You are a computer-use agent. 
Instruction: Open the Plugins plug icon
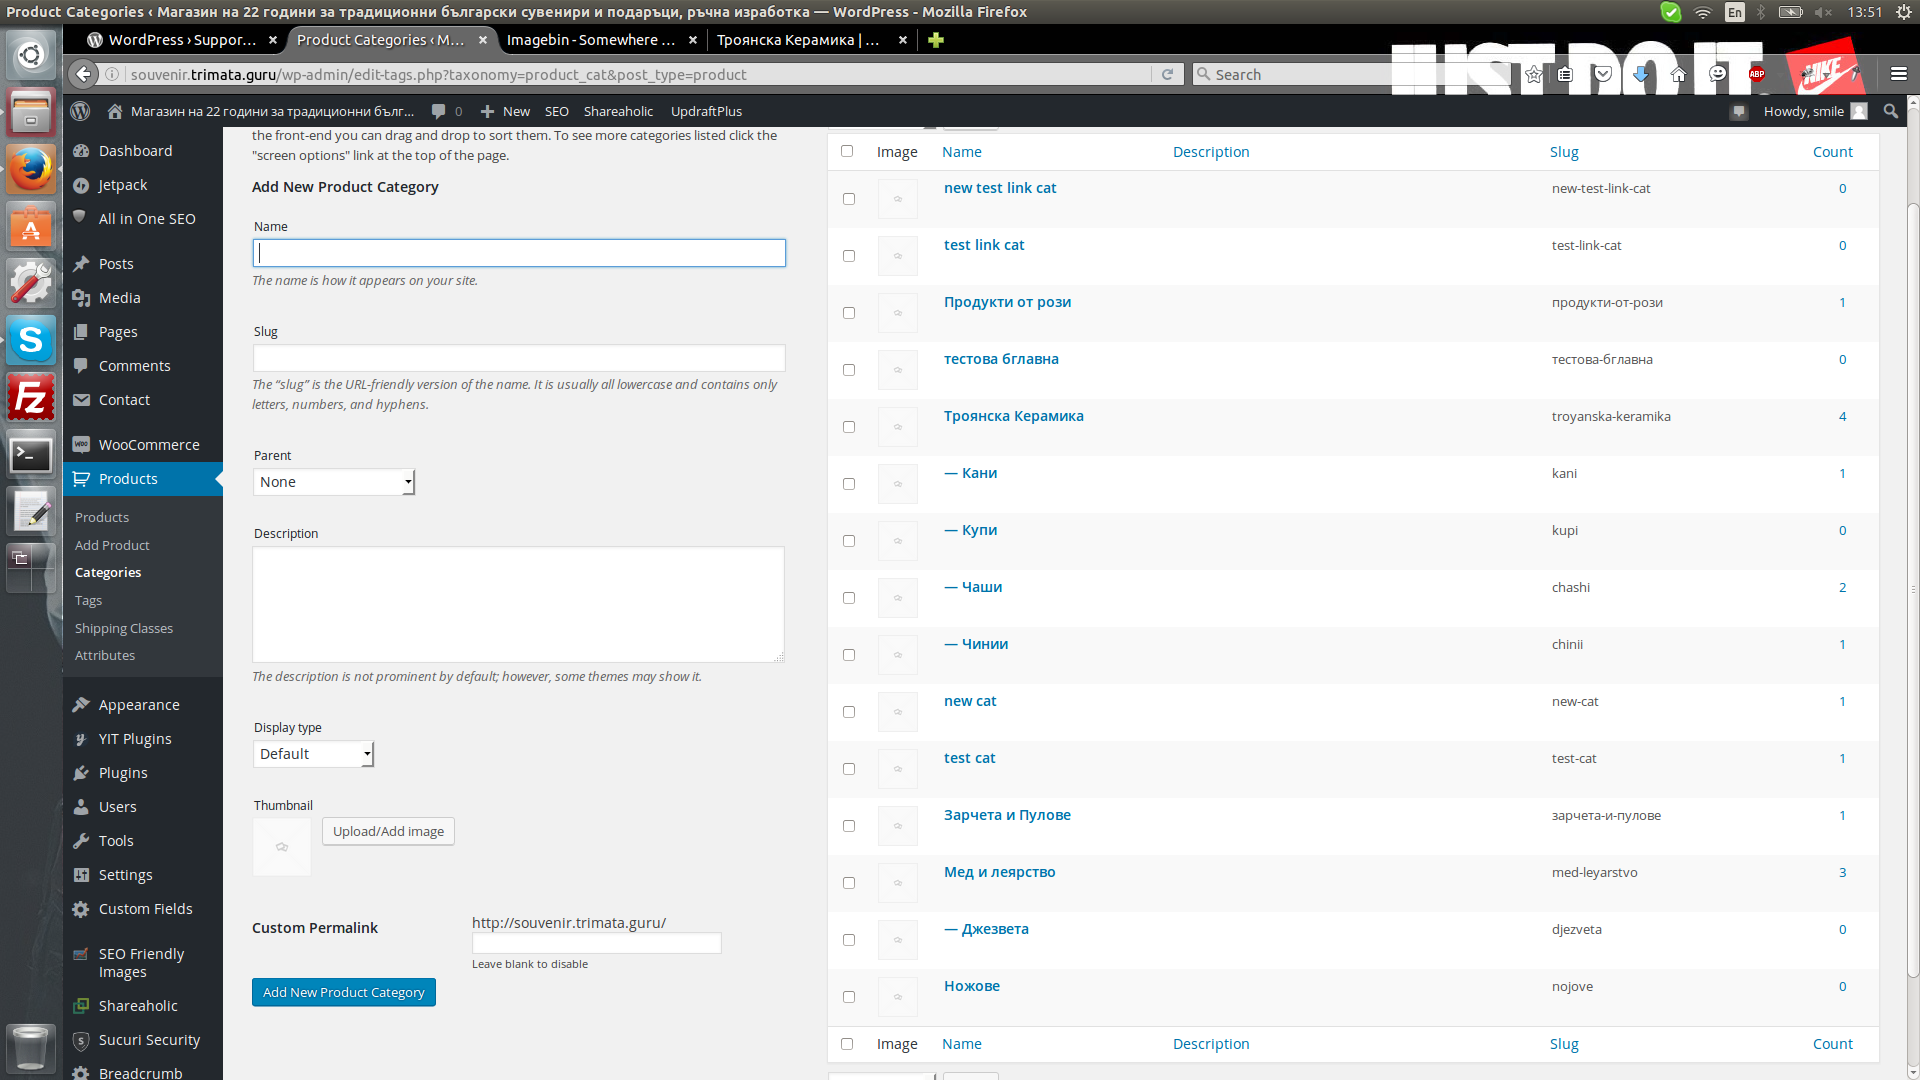(x=81, y=773)
